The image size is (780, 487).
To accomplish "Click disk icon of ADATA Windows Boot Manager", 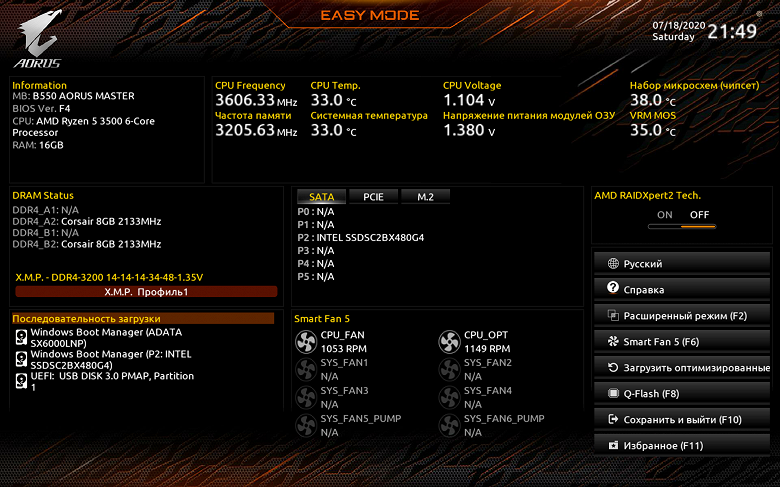I will pos(21,338).
